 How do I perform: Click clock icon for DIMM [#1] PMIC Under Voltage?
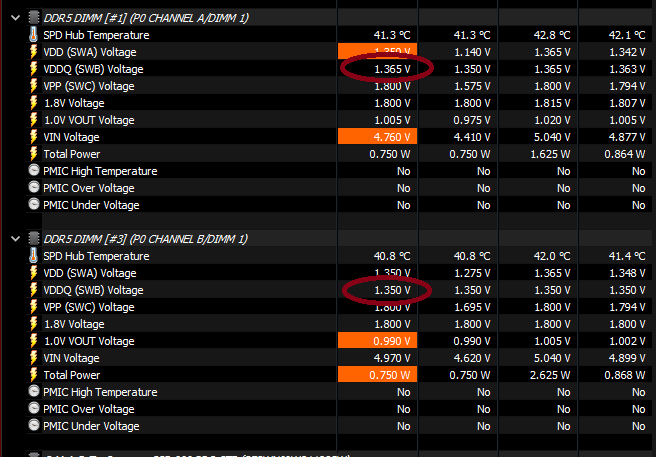click(34, 204)
